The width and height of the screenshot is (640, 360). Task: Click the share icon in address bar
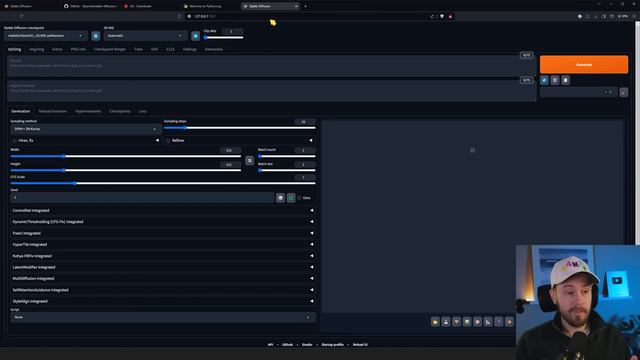432,16
